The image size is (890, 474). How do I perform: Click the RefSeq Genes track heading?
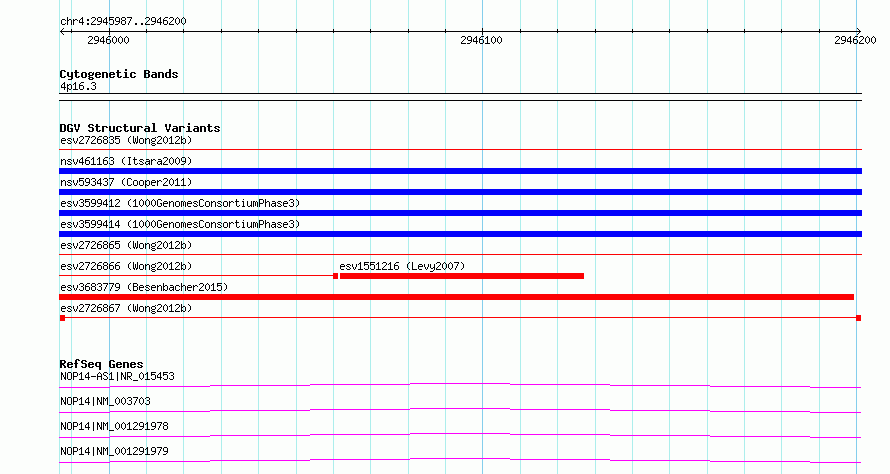click(x=101, y=364)
